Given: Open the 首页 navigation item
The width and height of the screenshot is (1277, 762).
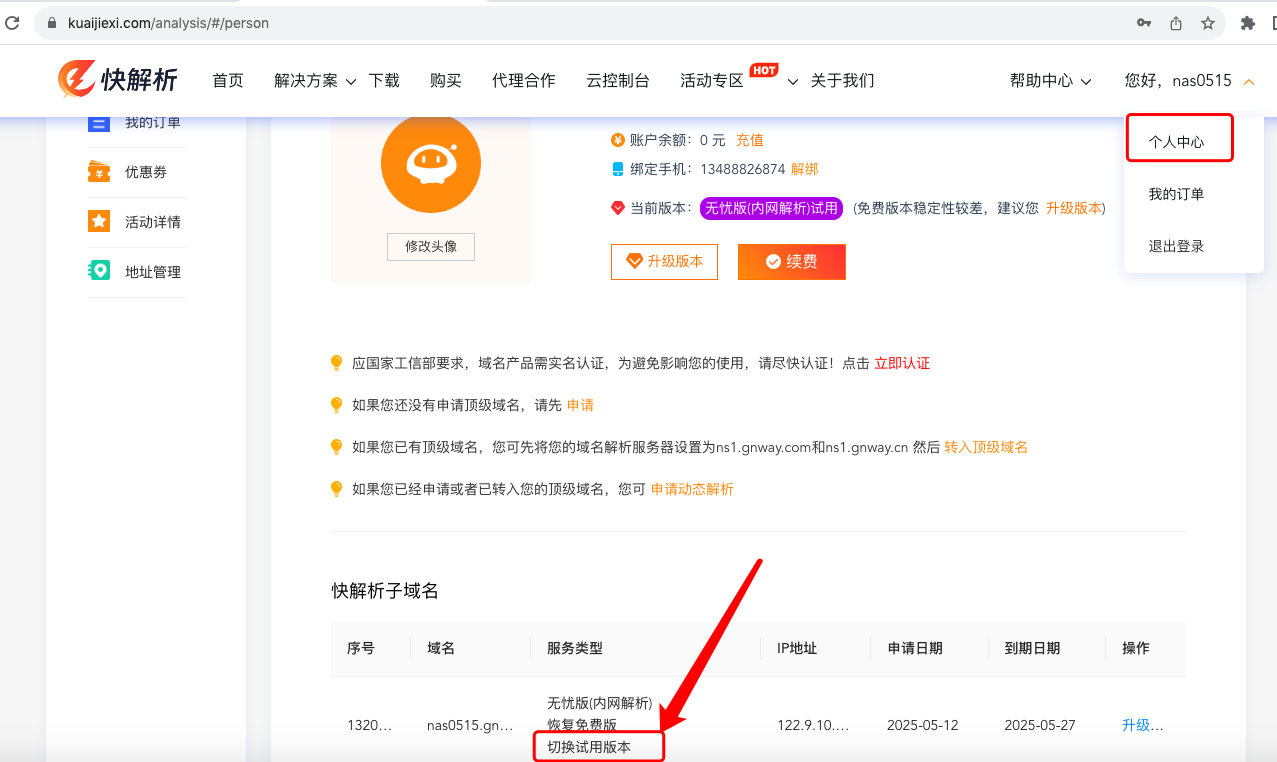Looking at the screenshot, I should click(x=228, y=81).
